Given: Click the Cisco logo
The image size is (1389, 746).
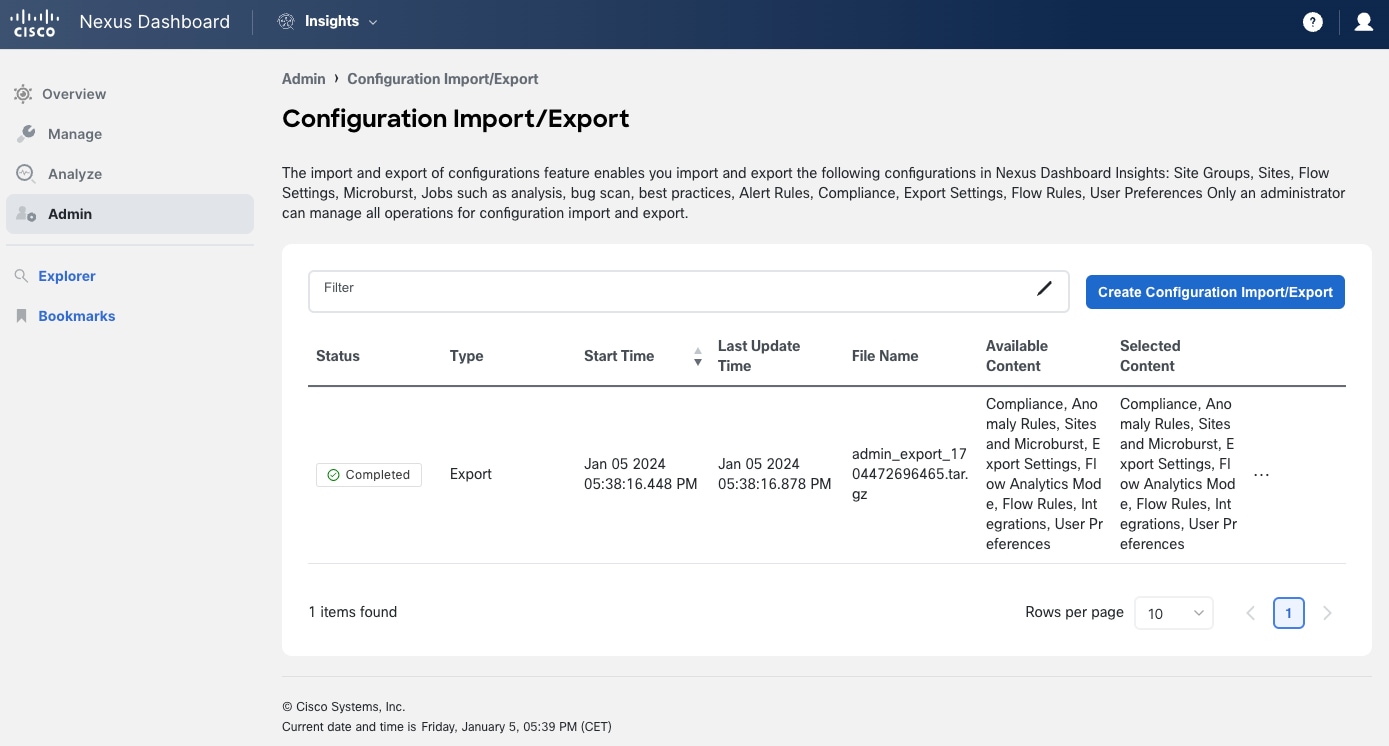Looking at the screenshot, I should coord(34,22).
